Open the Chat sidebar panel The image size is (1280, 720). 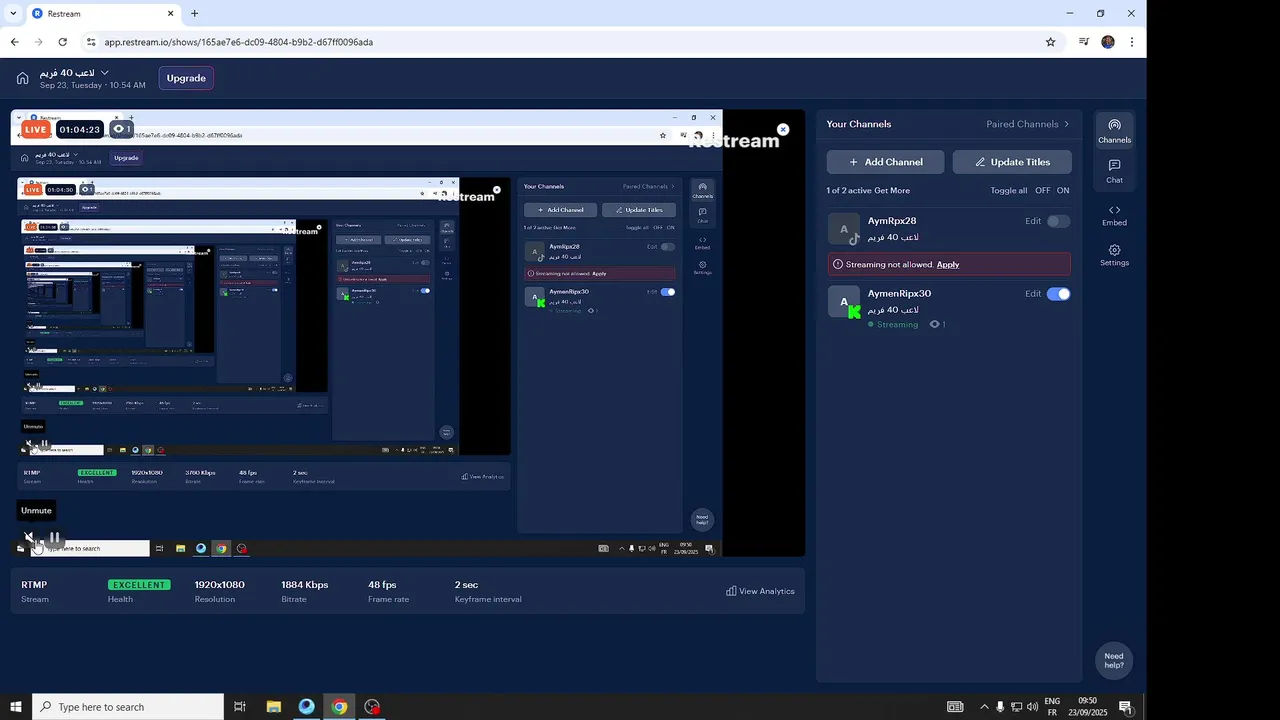1114,171
